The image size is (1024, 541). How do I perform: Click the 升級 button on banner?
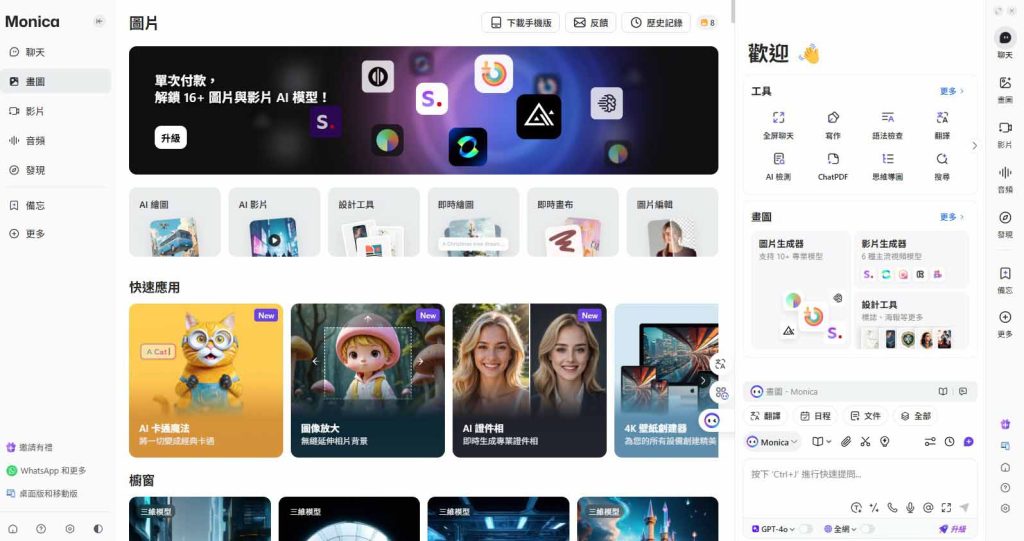point(170,138)
